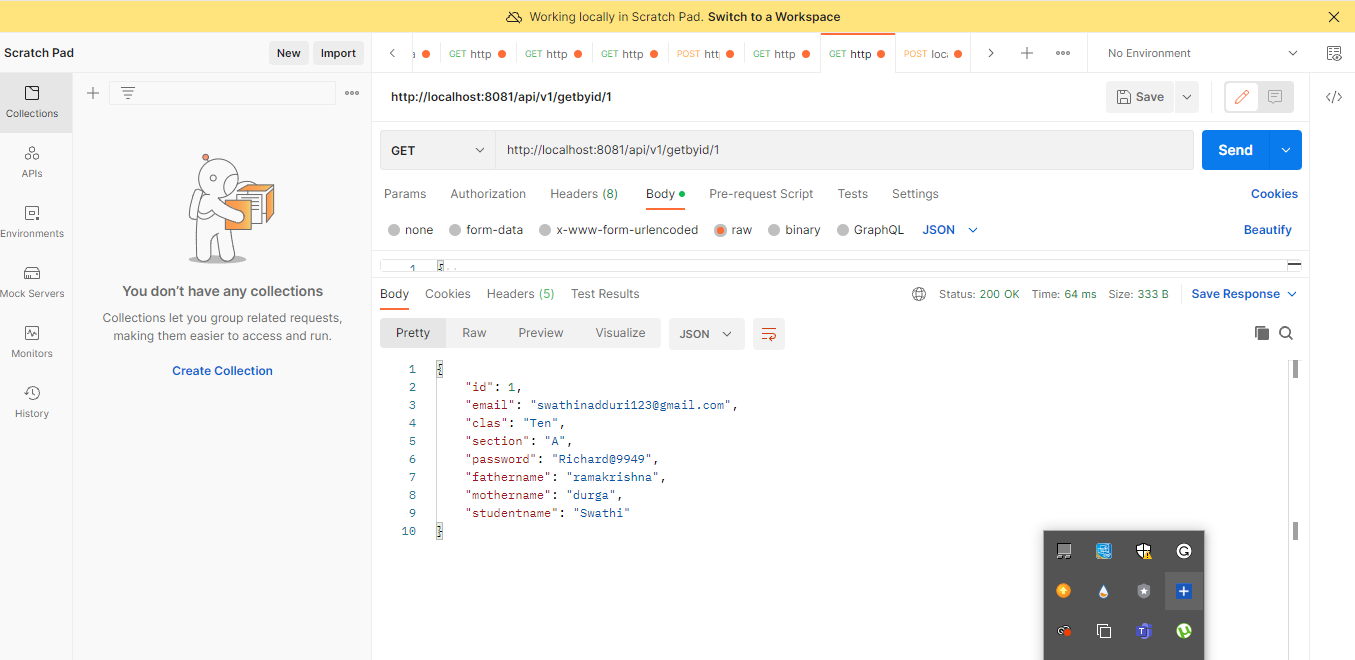
Task: Open the No Environment dropdown
Action: pyautogui.click(x=1196, y=52)
